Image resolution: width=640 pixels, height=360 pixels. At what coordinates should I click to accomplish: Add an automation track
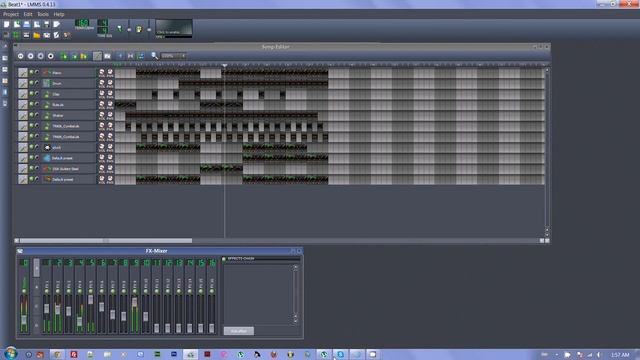84,56
